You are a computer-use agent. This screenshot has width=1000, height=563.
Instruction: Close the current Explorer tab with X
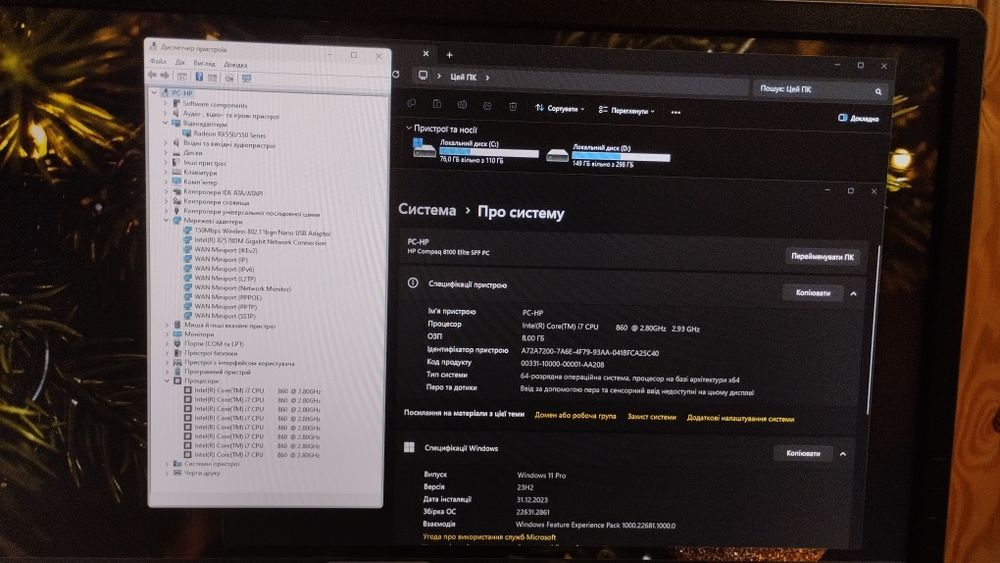click(426, 54)
